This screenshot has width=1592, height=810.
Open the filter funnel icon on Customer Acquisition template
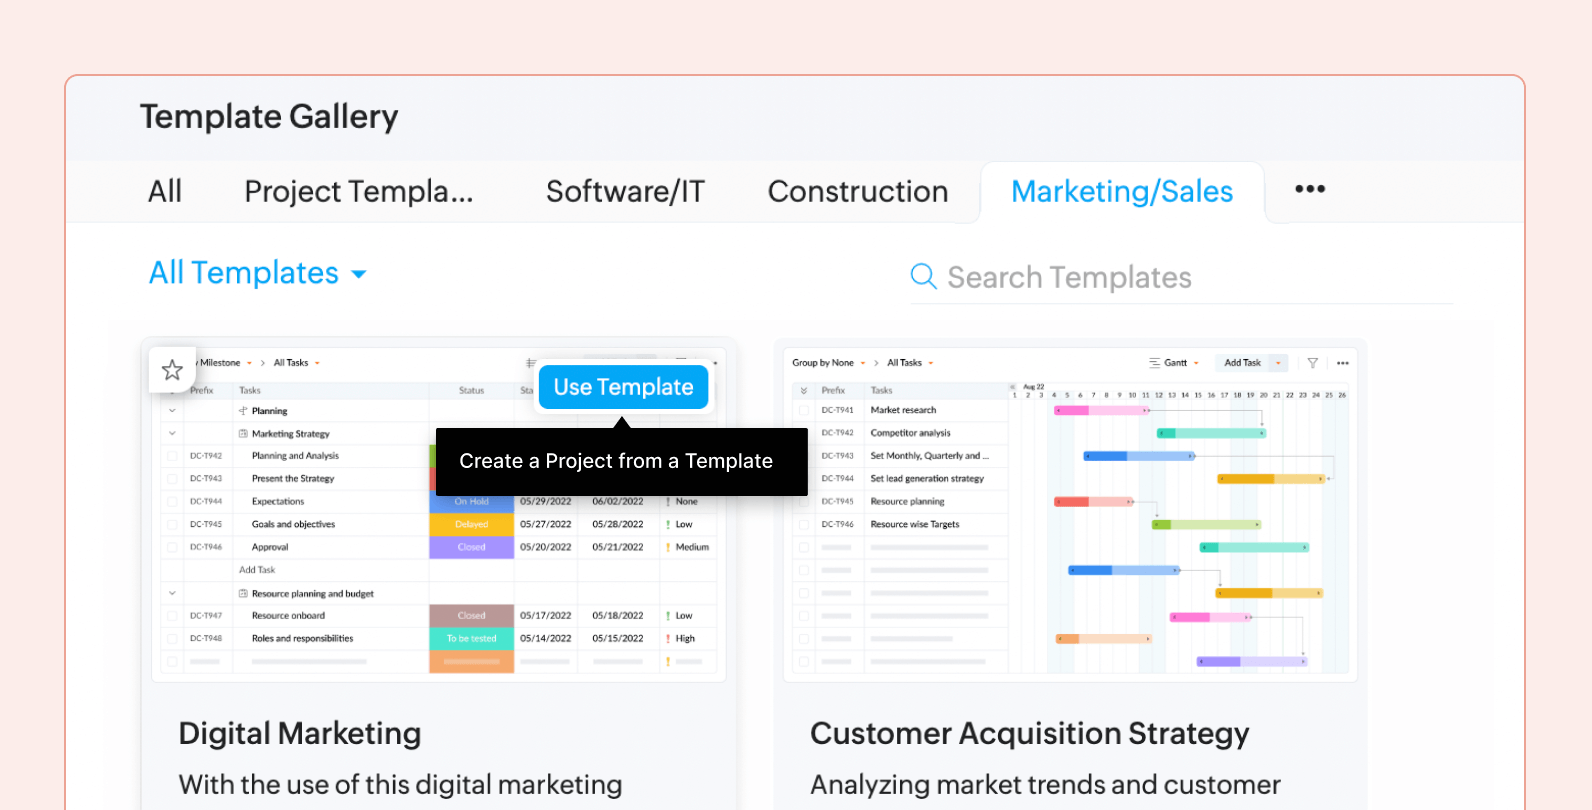click(x=1312, y=362)
